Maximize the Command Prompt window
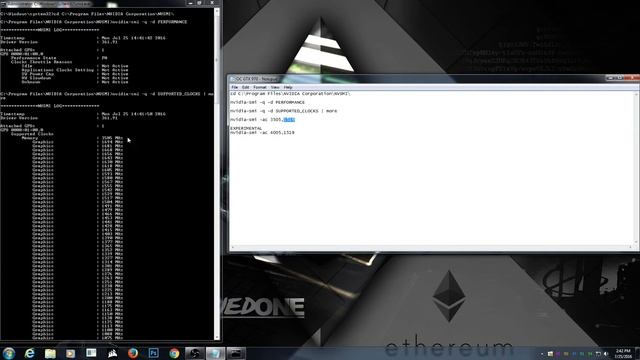 click(200, 3)
